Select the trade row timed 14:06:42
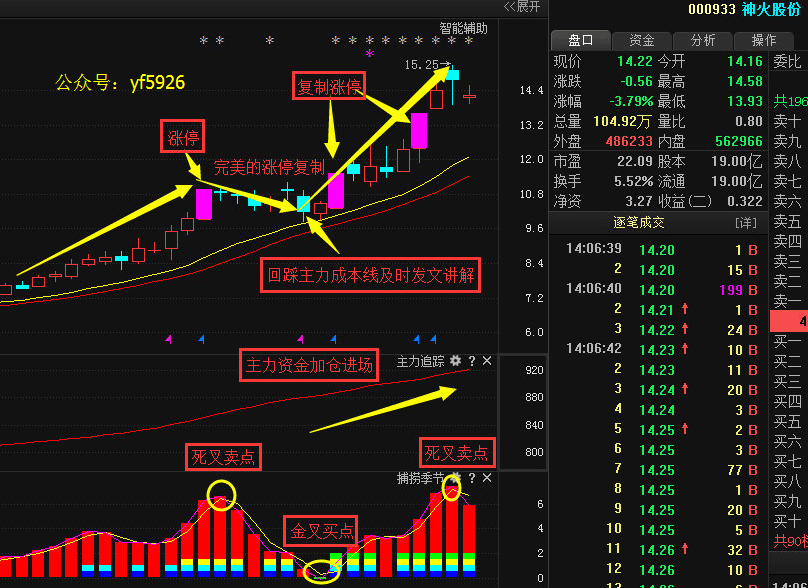808x588 pixels. [661, 349]
